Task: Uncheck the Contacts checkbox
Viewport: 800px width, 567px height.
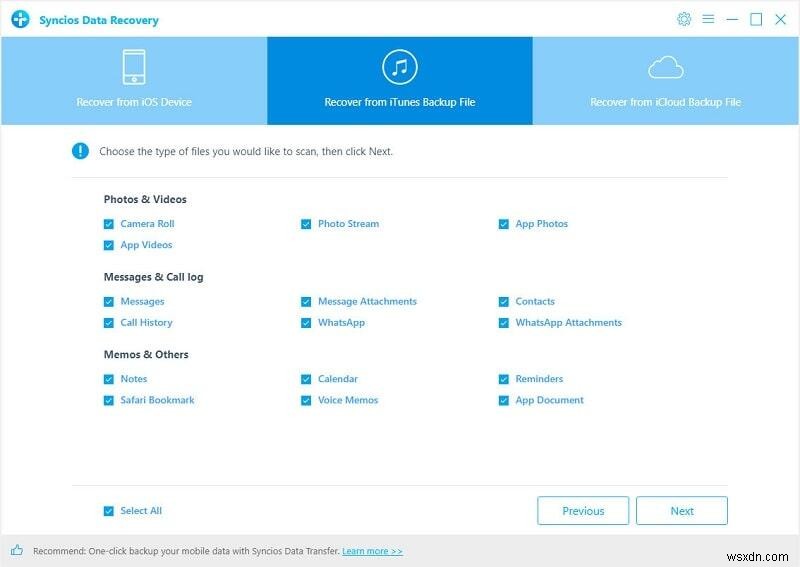Action: 504,302
